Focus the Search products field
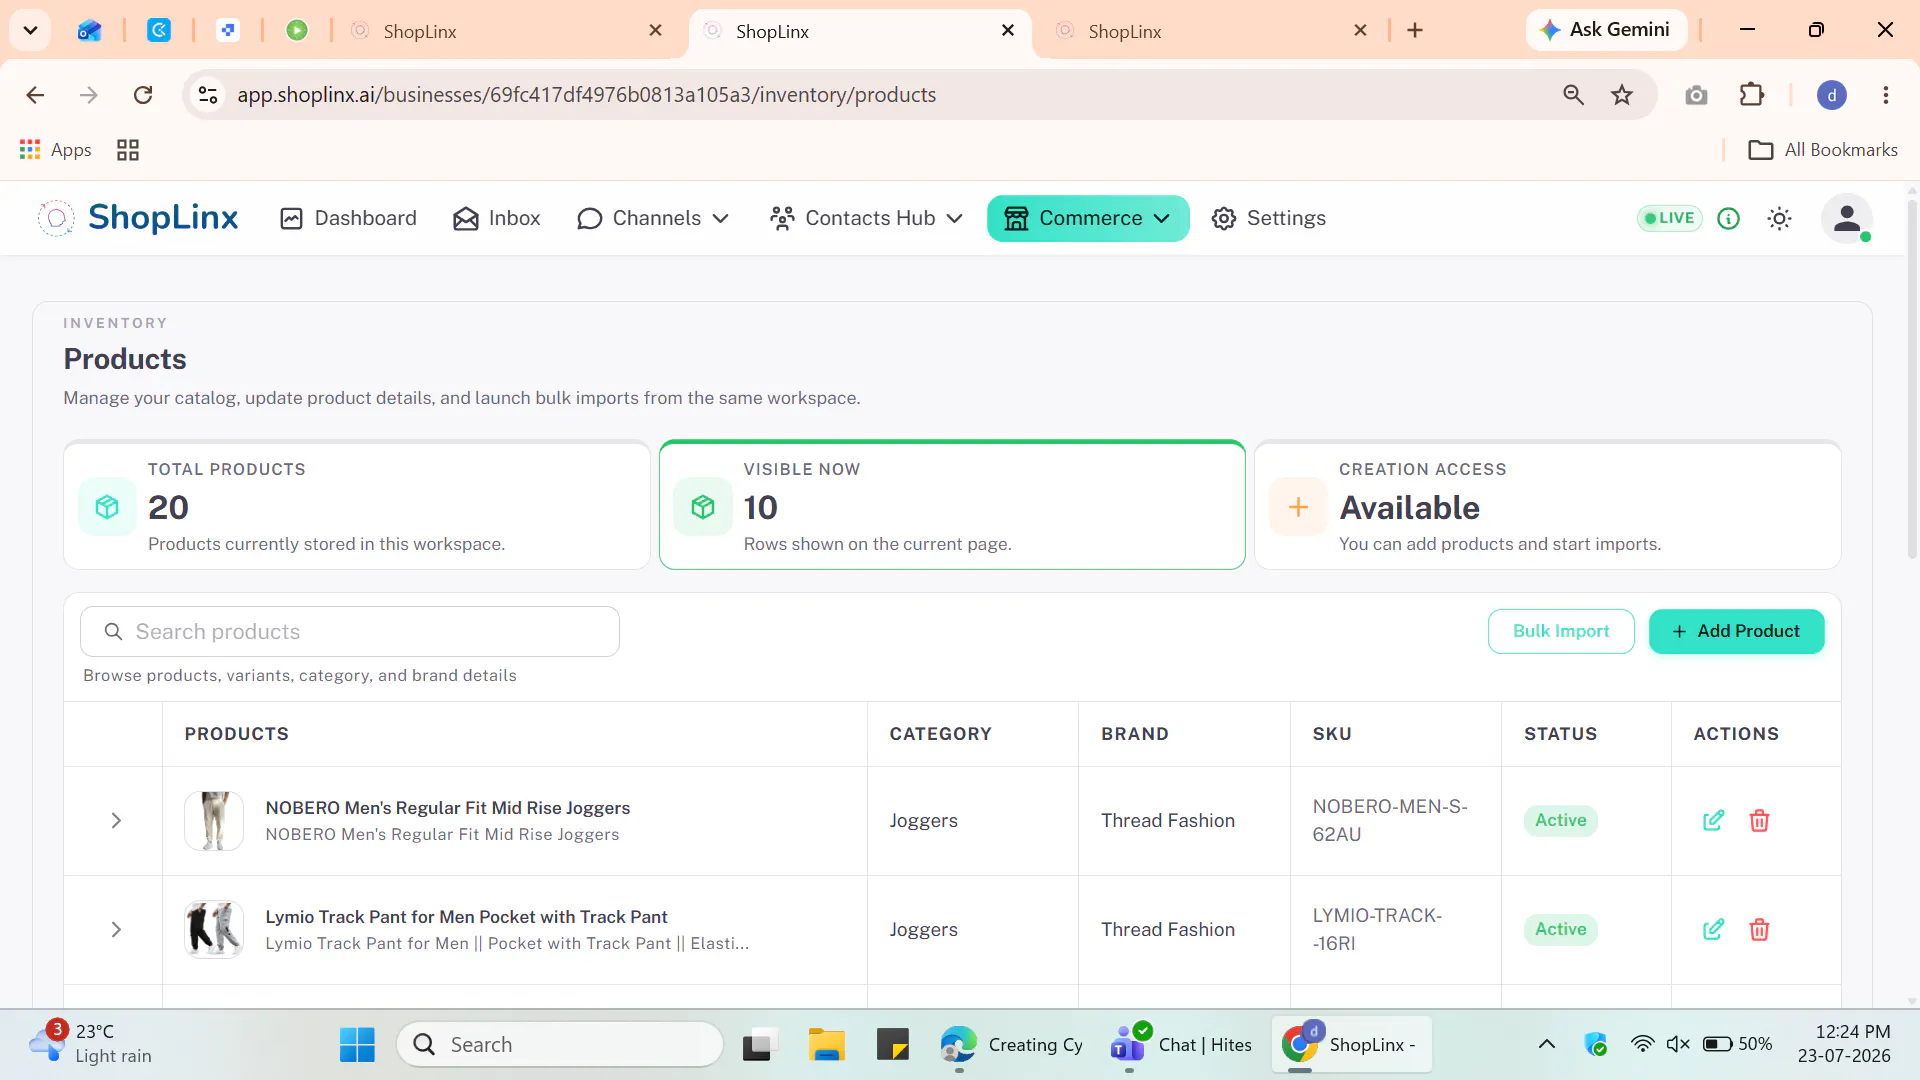Screen dimensions: 1920x1080 tap(350, 631)
